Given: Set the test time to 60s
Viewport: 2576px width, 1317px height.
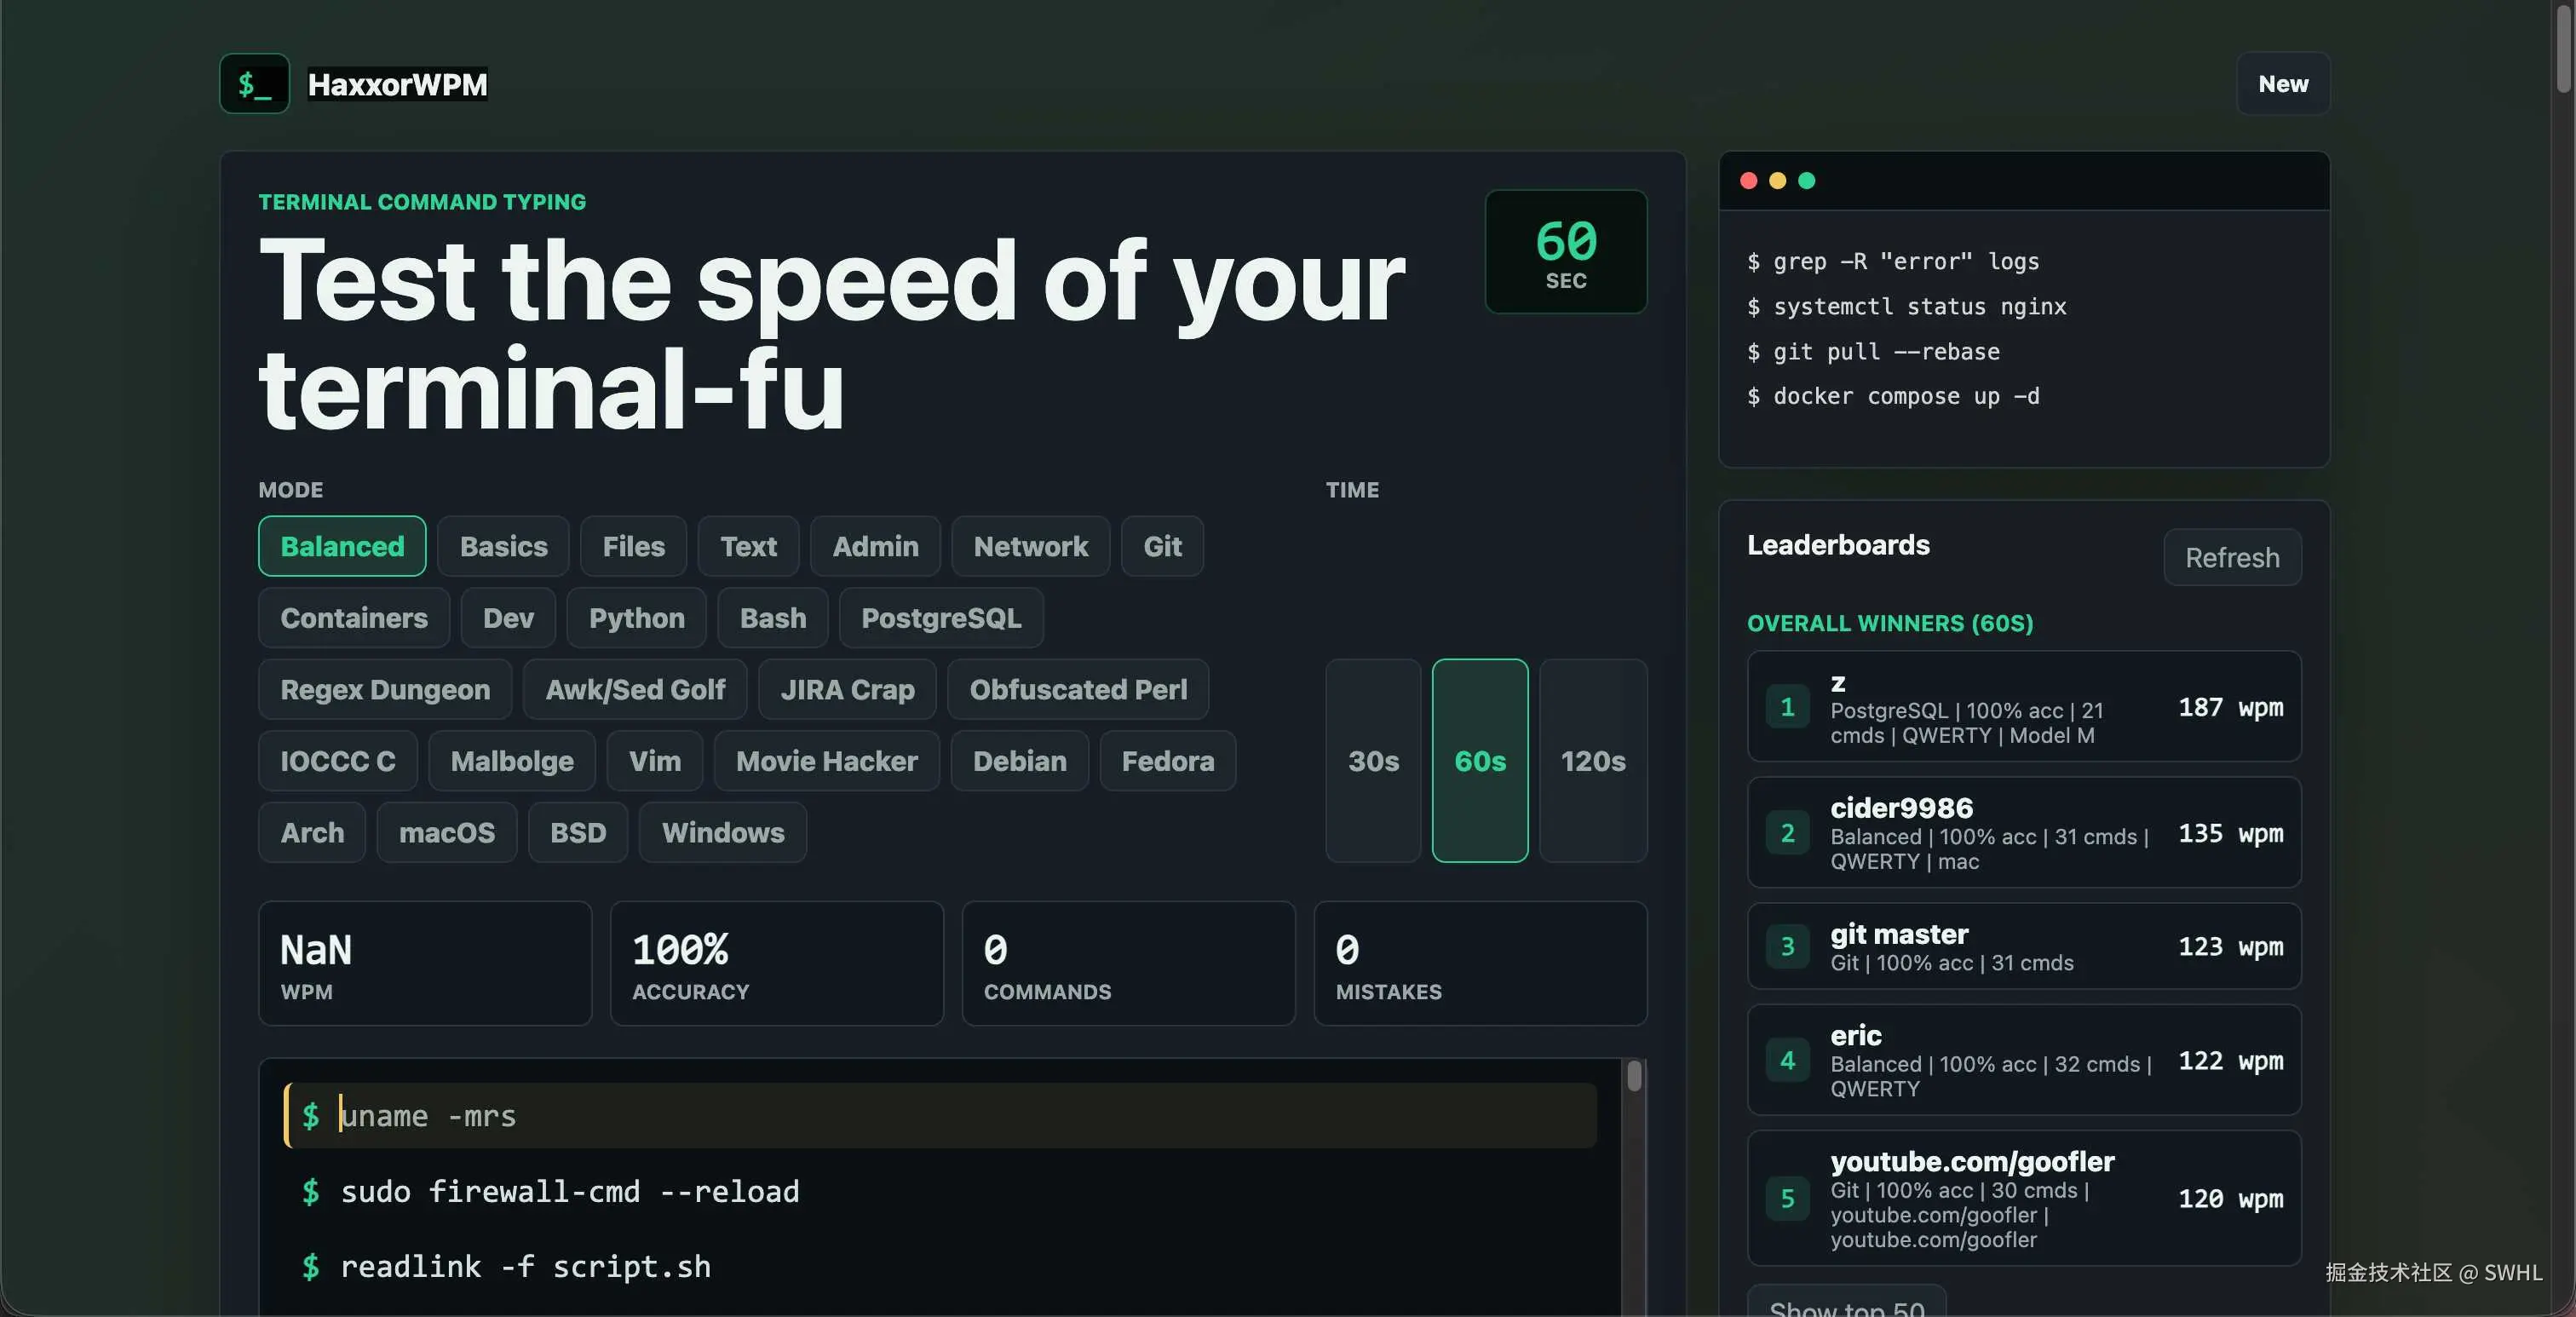Looking at the screenshot, I should [x=1480, y=761].
